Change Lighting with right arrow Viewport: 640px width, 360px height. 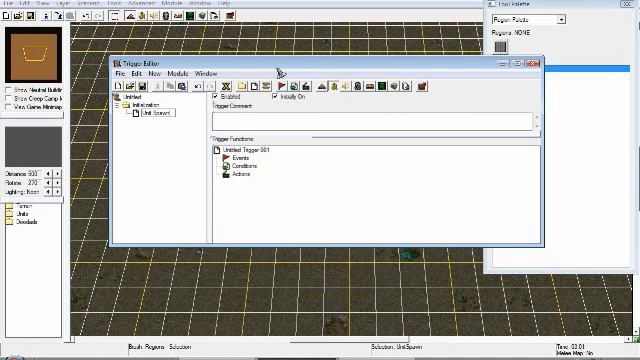pos(58,192)
